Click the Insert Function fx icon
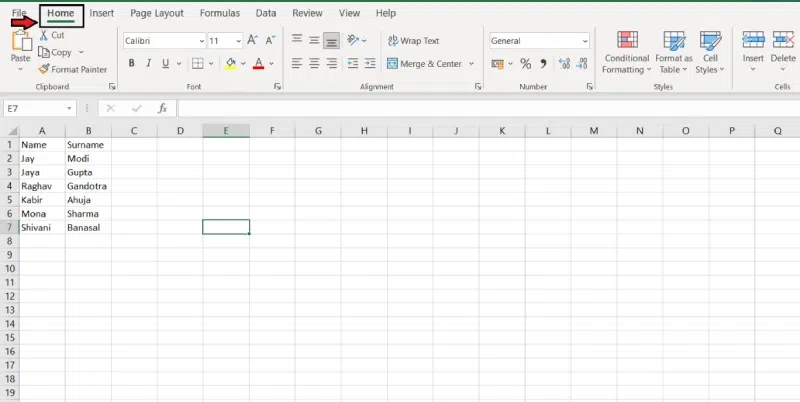The height and width of the screenshot is (402, 800). coord(163,108)
